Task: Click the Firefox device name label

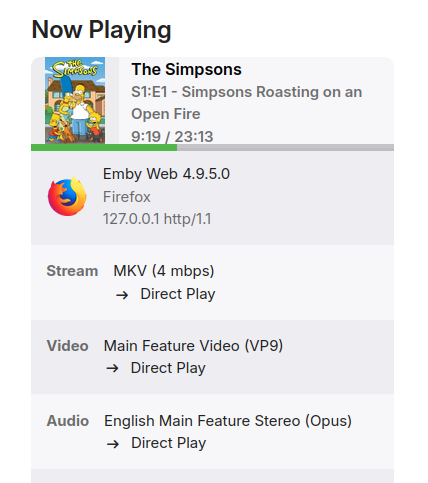Action: (x=127, y=197)
